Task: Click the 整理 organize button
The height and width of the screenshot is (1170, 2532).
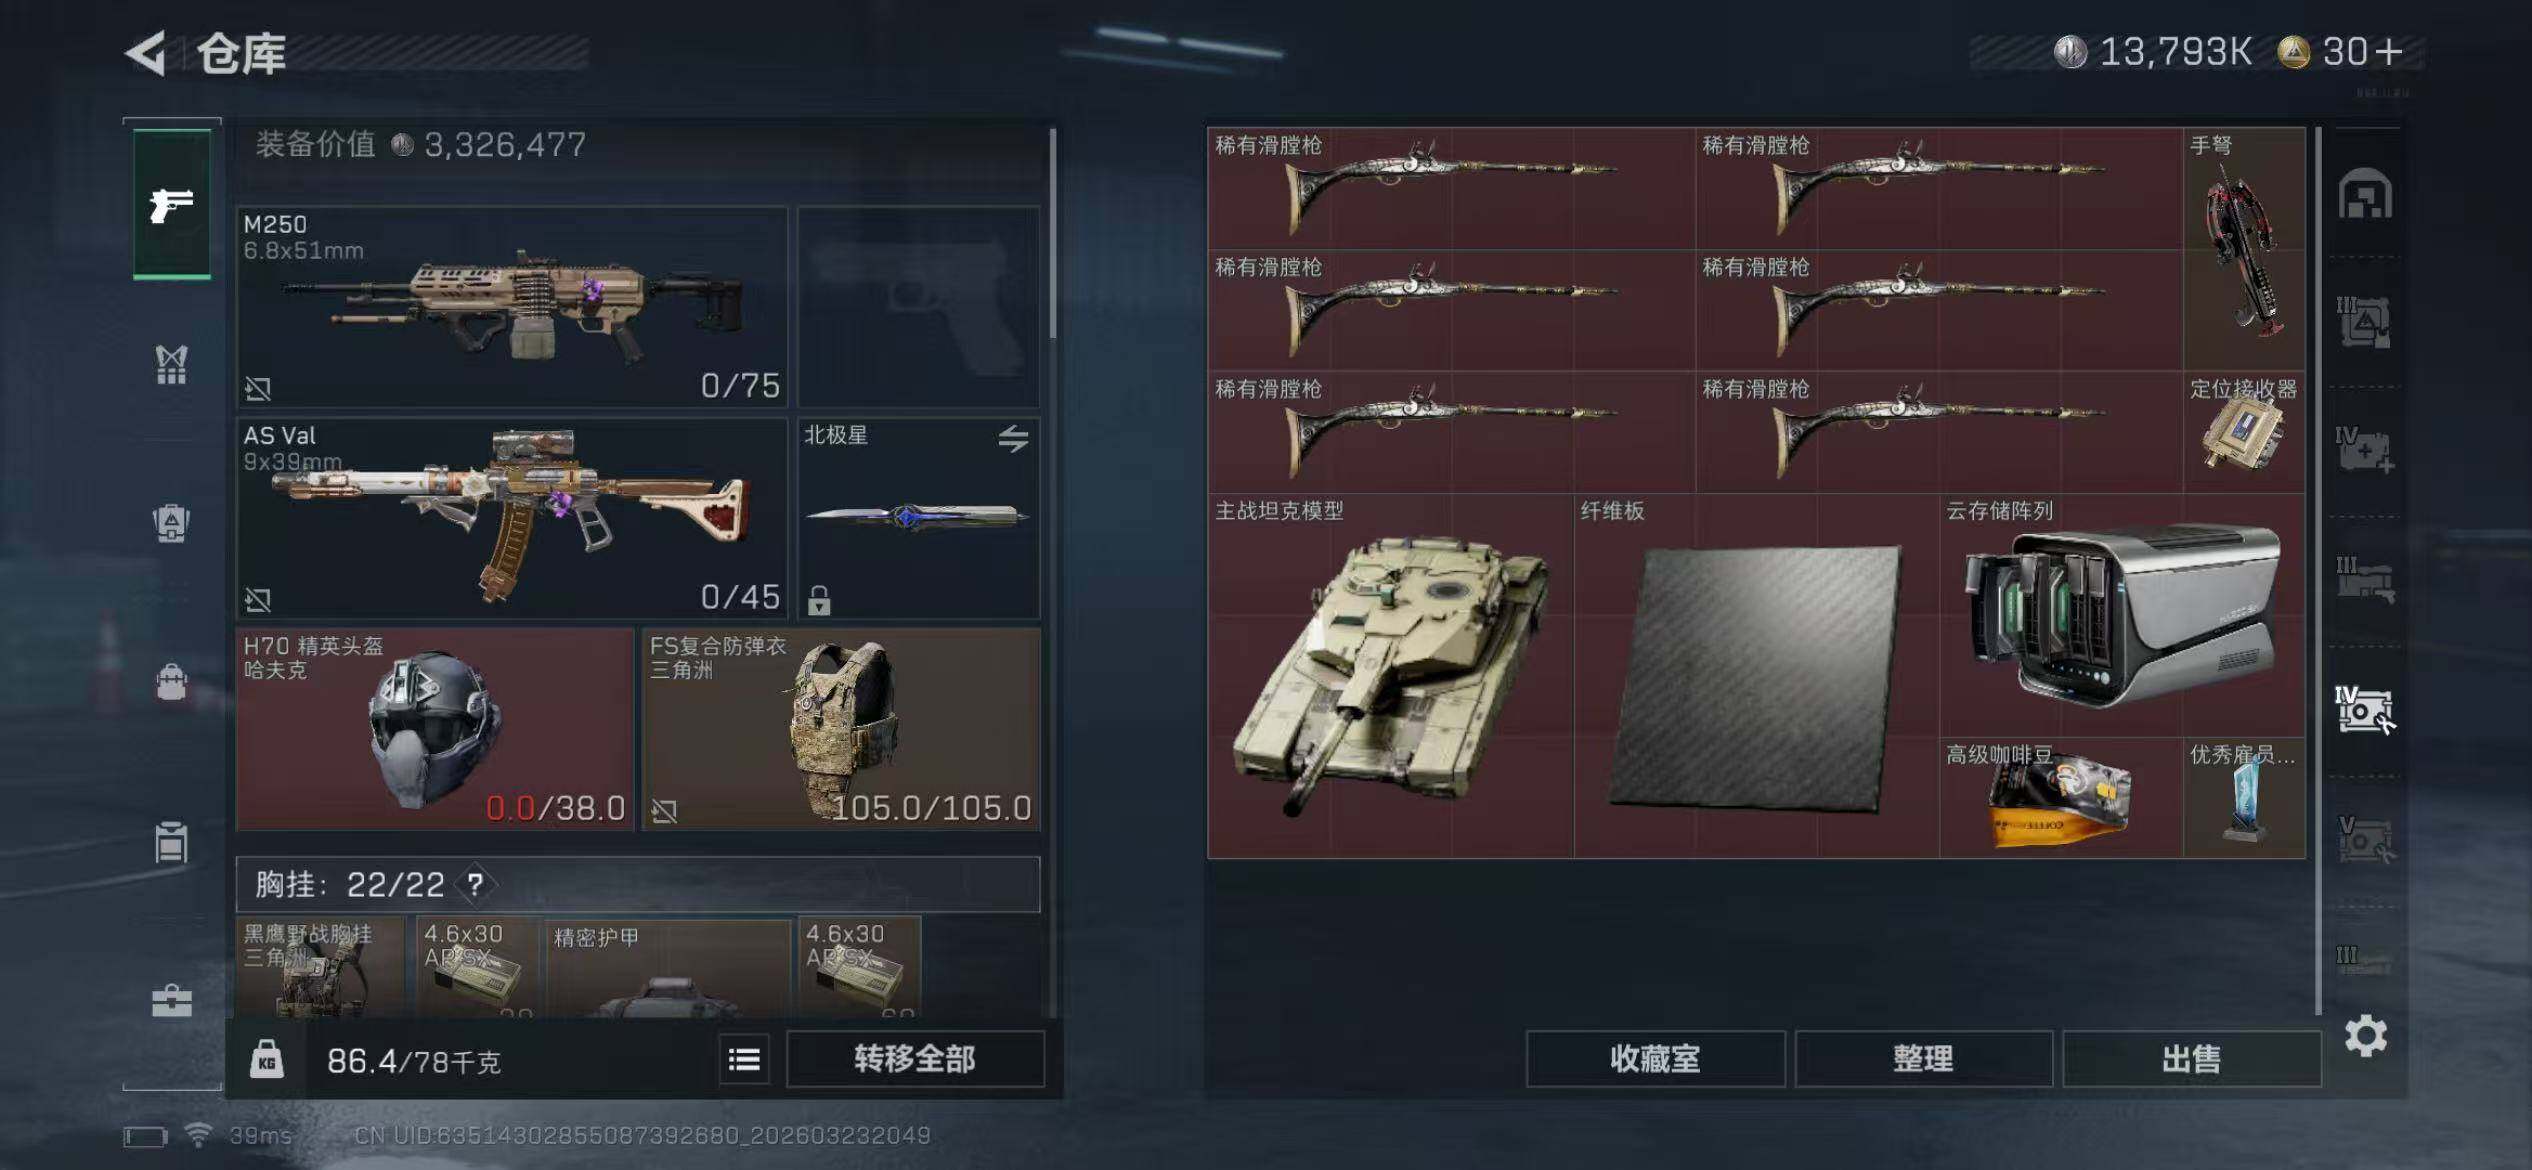Action: [1923, 1059]
